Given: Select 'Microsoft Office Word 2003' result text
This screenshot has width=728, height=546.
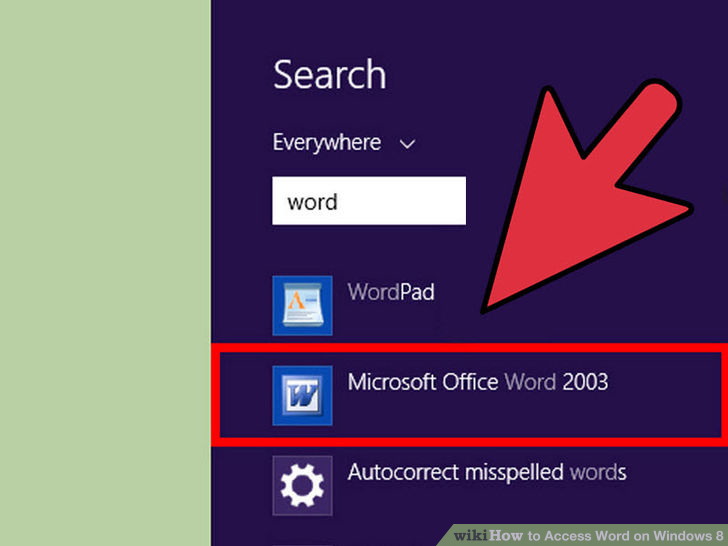Looking at the screenshot, I should coord(478,382).
